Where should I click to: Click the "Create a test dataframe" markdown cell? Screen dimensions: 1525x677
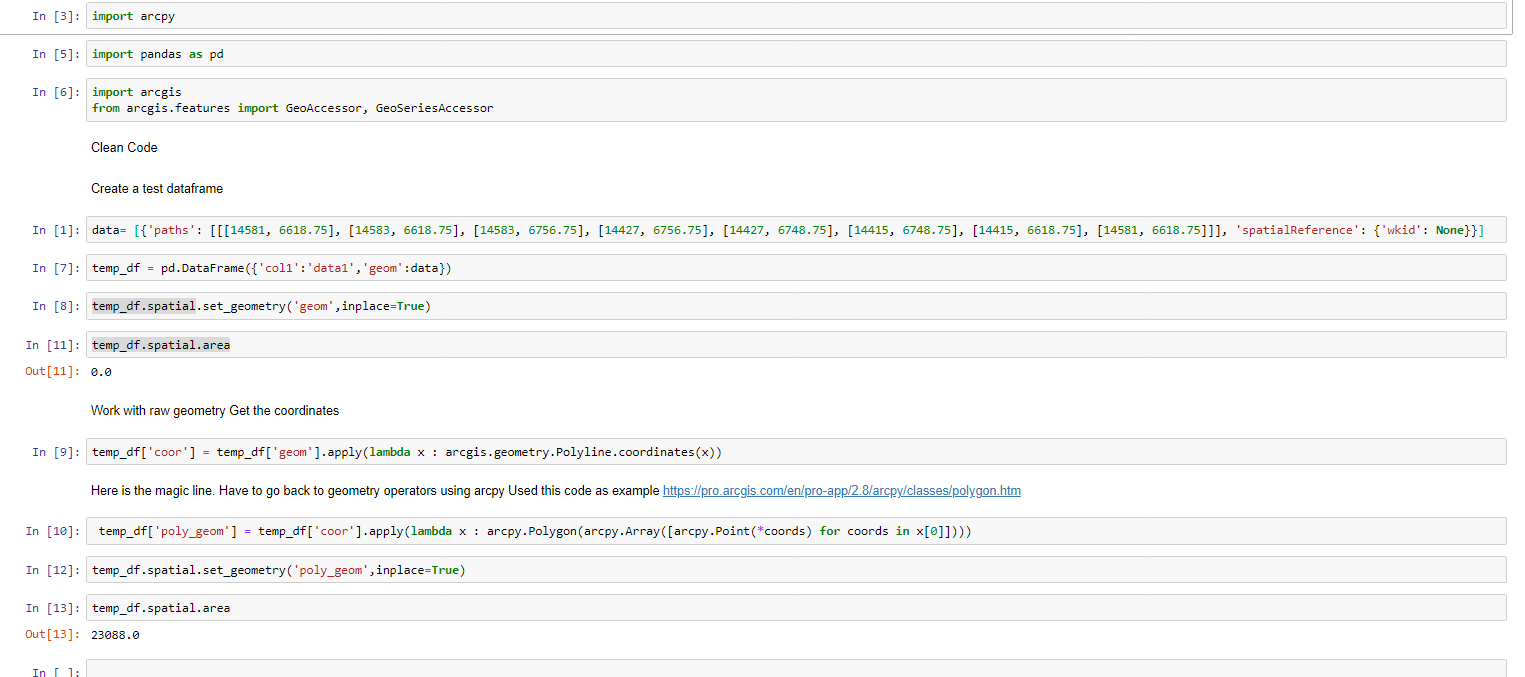click(x=156, y=188)
